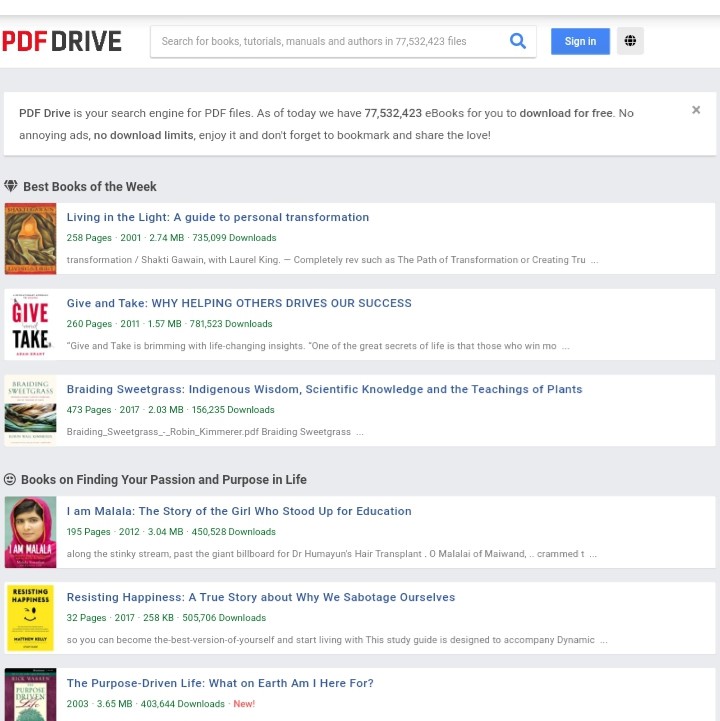Open the language globe button
Screen dimensions: 720x721
pos(630,41)
